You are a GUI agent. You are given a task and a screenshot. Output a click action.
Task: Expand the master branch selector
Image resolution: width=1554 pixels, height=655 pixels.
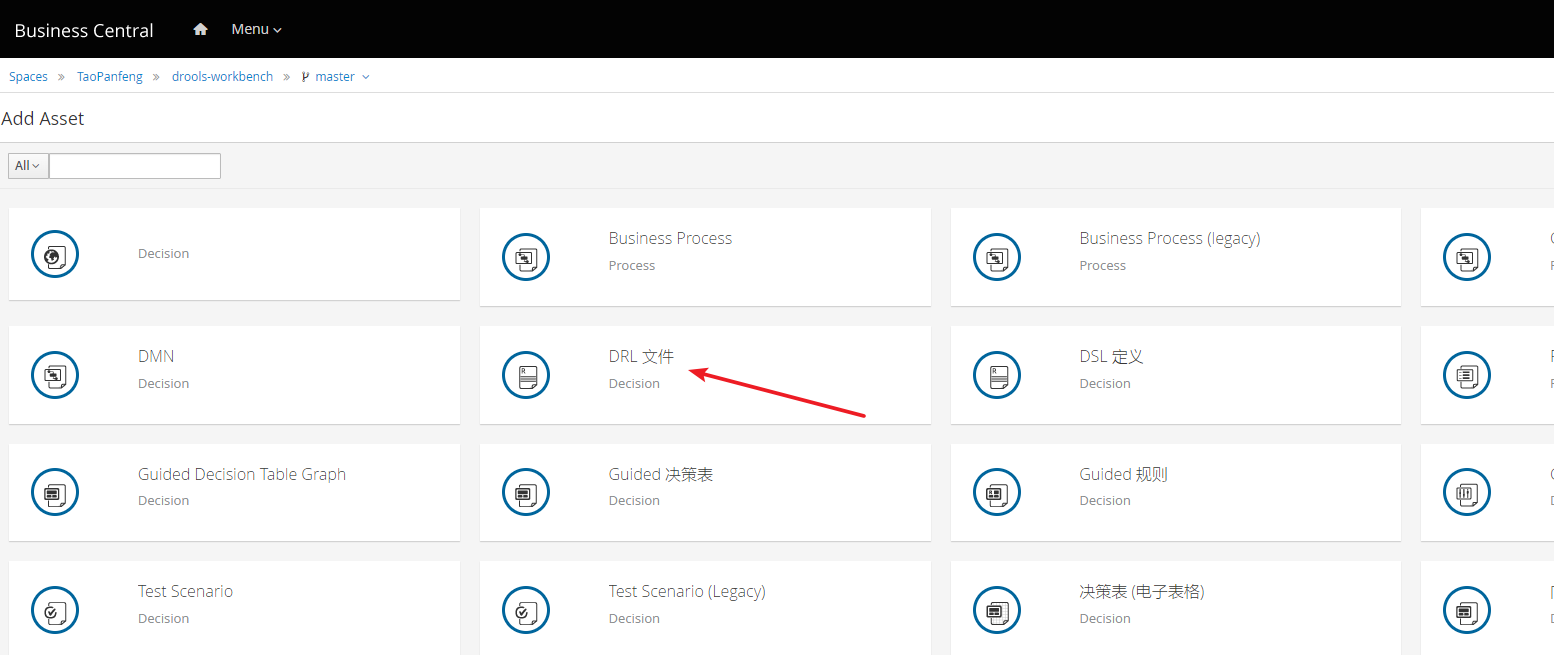[336, 76]
